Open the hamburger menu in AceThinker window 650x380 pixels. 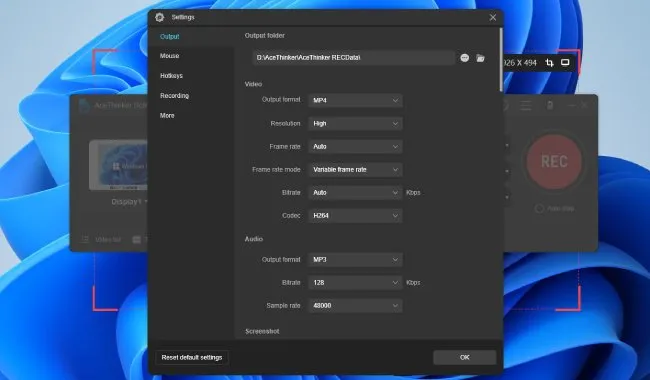pos(526,106)
